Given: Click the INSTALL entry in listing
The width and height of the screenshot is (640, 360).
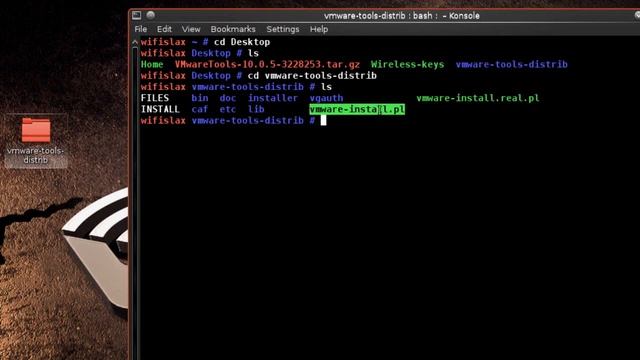Looking at the screenshot, I should click(160, 109).
